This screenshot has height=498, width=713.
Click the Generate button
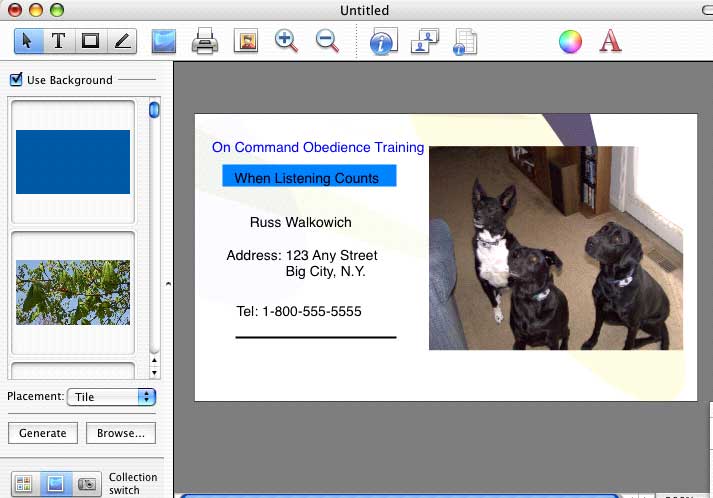43,433
